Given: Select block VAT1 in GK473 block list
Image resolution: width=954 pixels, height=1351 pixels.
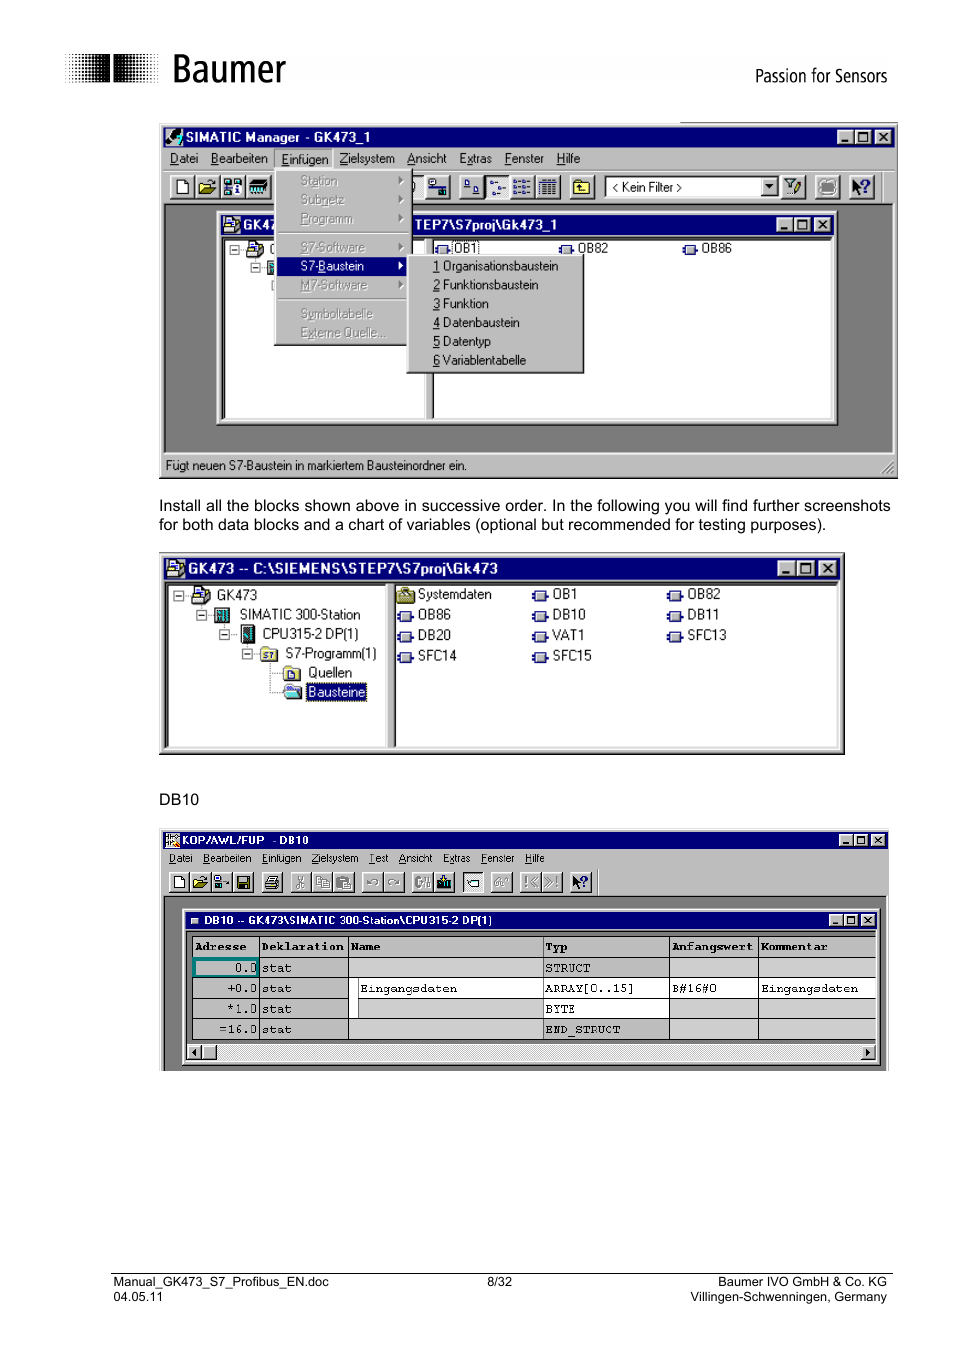Looking at the screenshot, I should coord(558,635).
